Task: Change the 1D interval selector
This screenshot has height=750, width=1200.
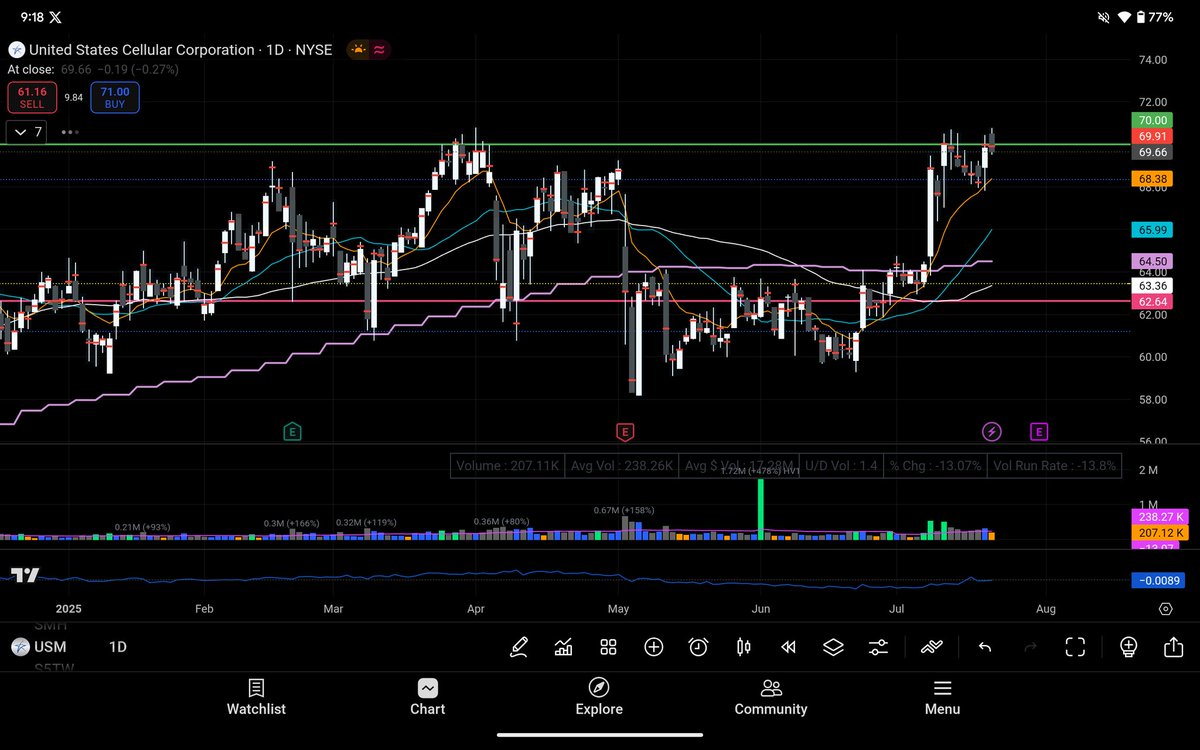Action: (118, 647)
